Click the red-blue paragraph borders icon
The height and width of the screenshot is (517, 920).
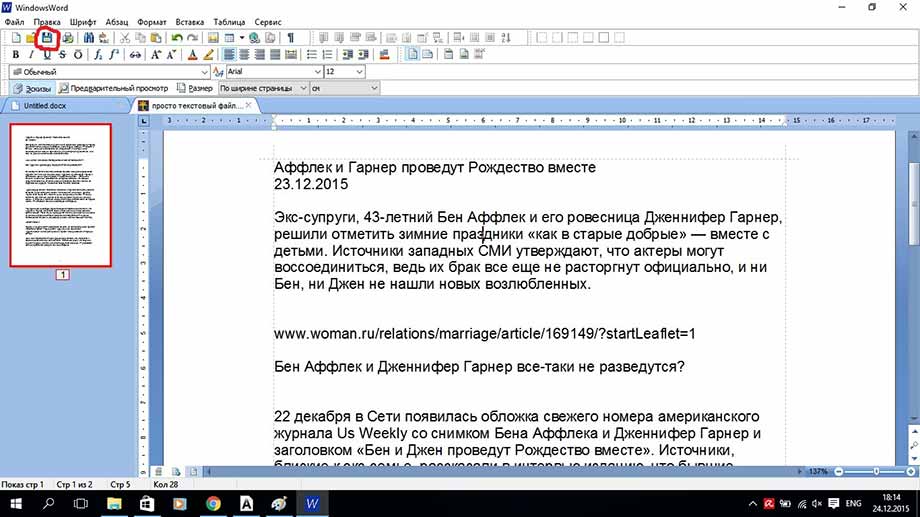pos(384,55)
